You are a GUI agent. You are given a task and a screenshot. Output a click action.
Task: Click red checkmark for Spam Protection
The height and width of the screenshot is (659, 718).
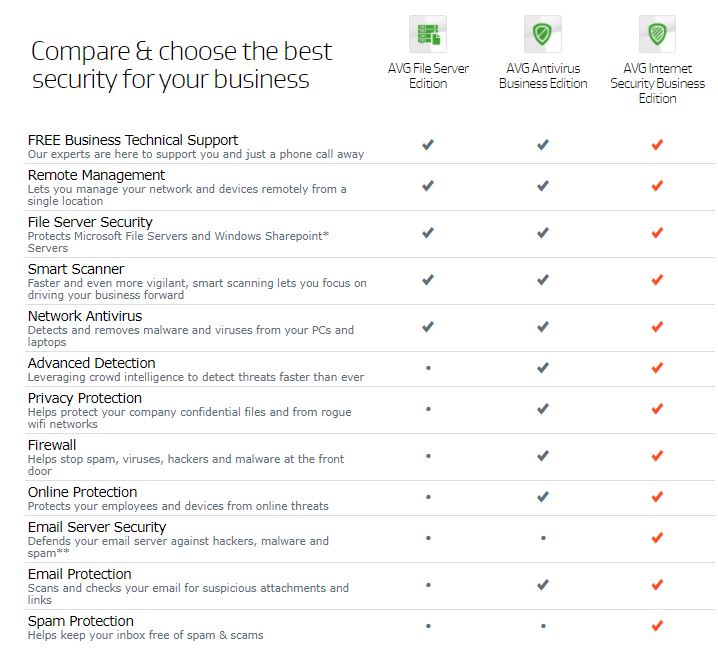tap(657, 626)
